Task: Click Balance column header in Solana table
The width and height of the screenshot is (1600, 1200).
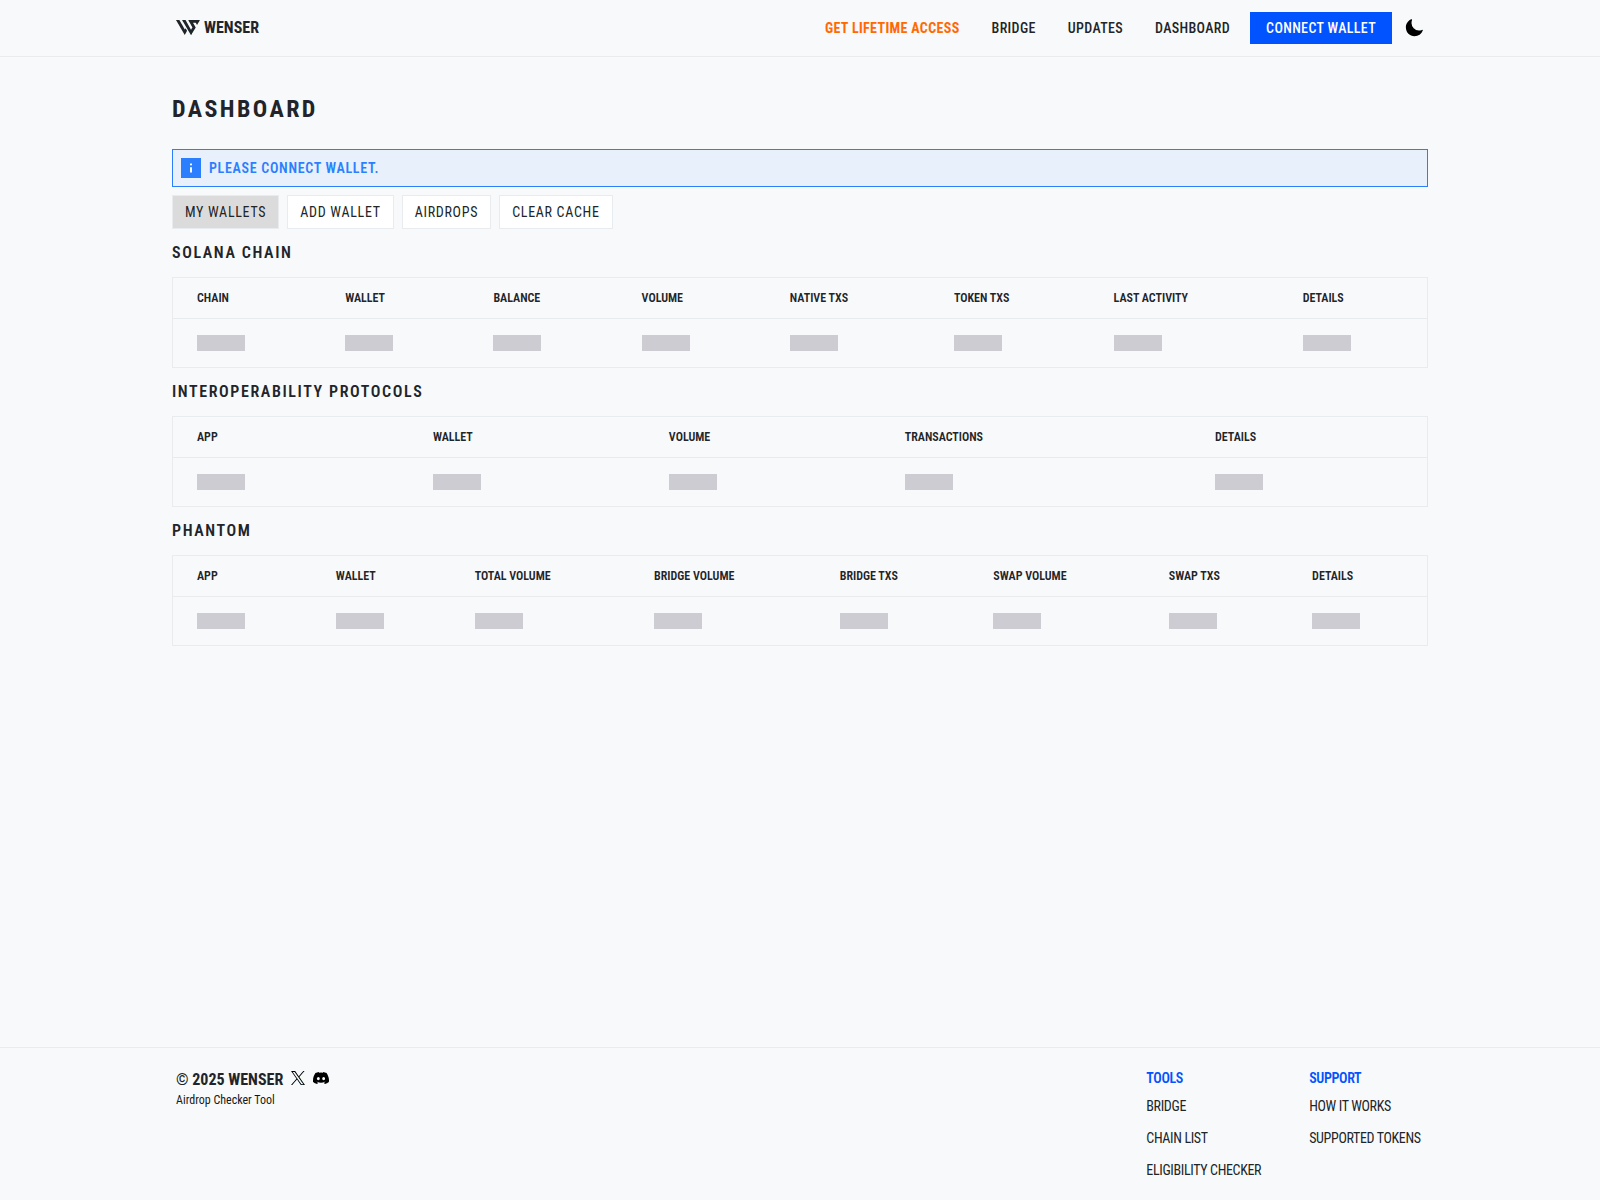Action: [x=517, y=298]
